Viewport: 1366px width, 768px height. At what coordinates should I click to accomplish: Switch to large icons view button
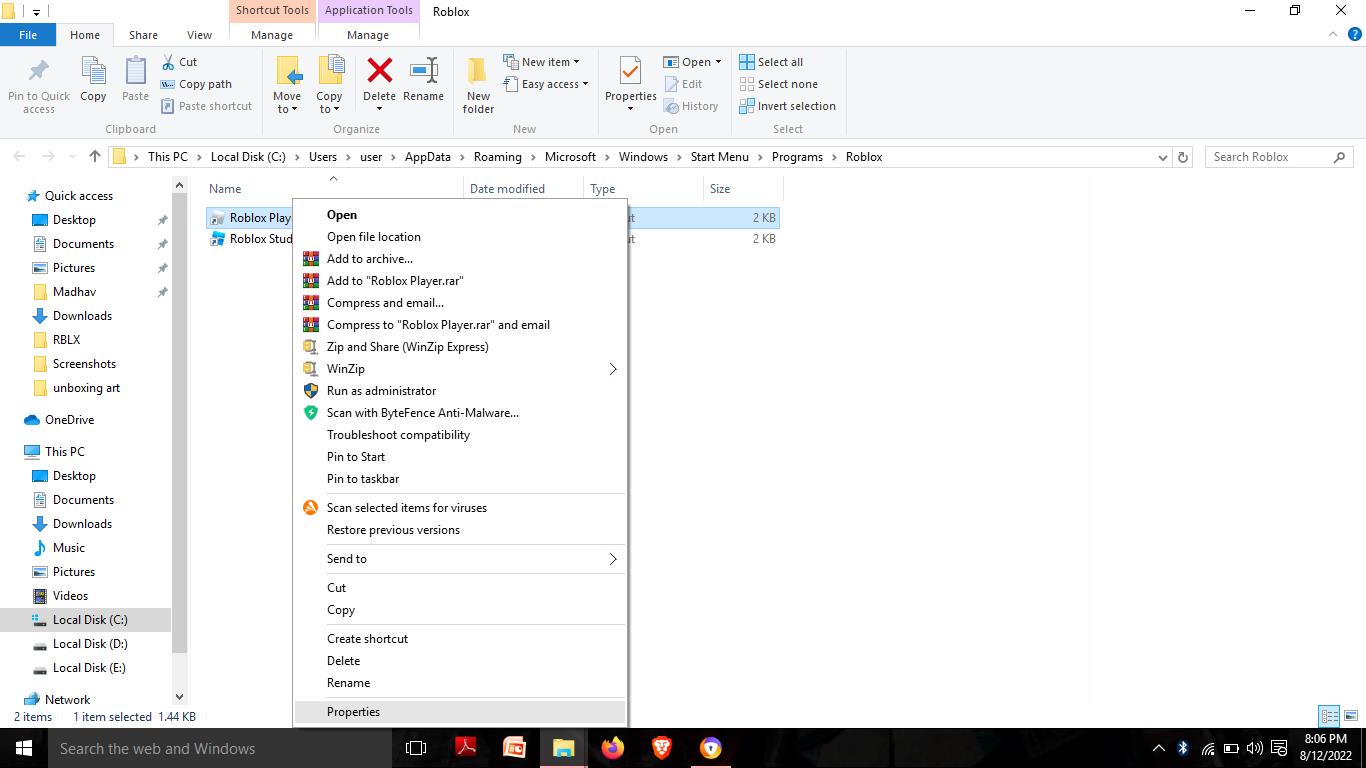[x=1349, y=716]
